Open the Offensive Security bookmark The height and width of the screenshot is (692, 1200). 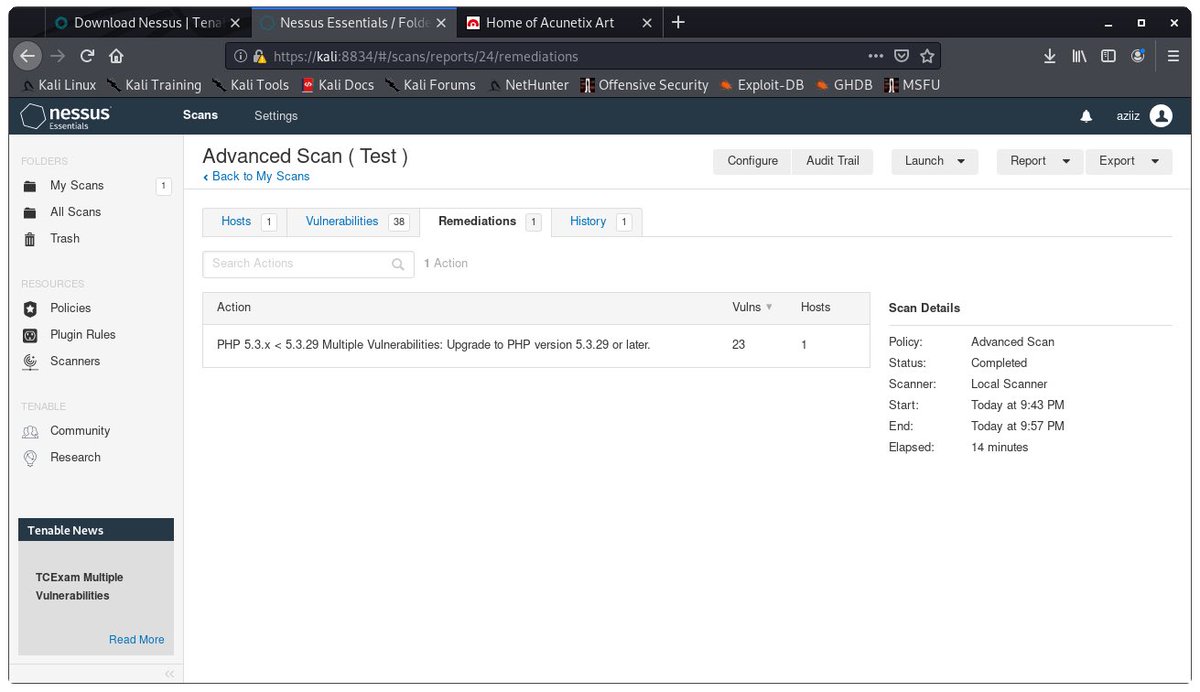[645, 85]
